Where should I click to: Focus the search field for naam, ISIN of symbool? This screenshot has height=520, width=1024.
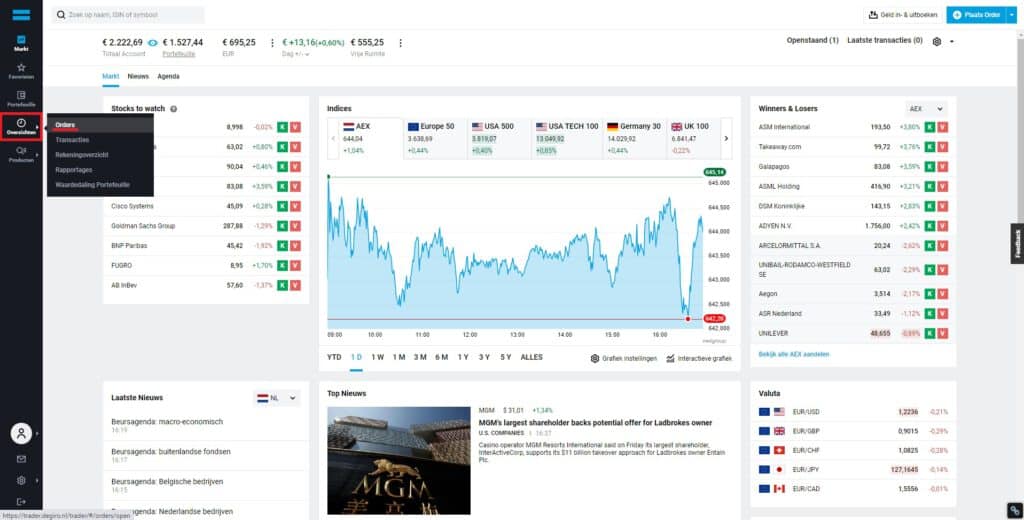pos(128,14)
